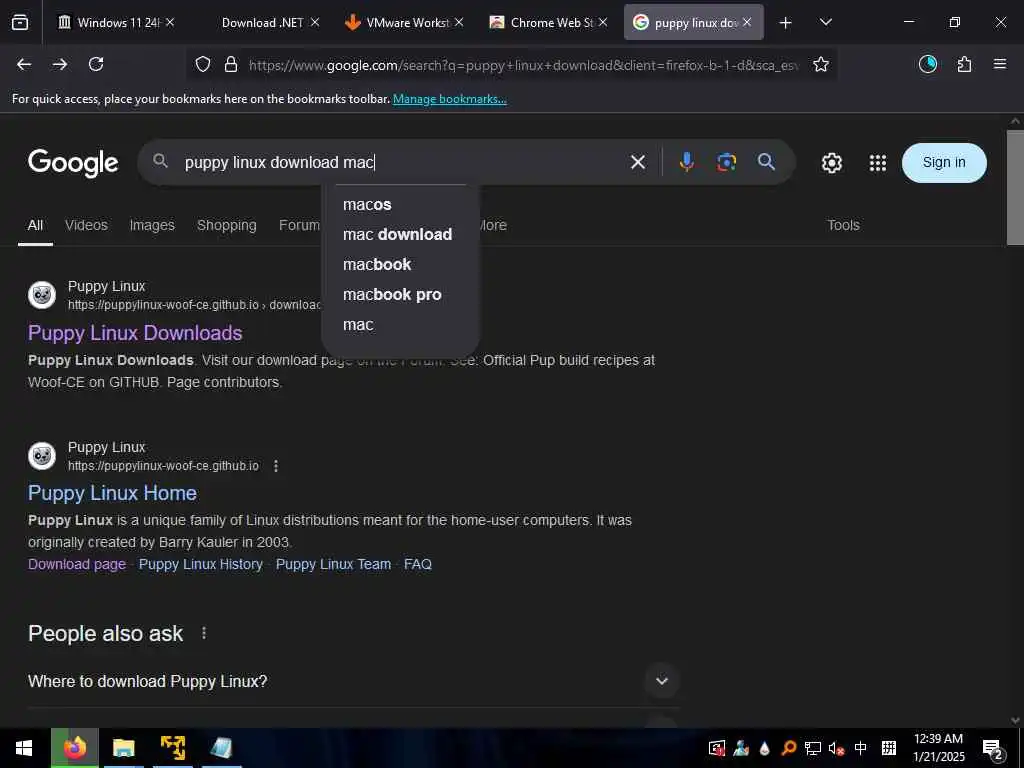List all tabs dropdown arrow

(x=825, y=22)
